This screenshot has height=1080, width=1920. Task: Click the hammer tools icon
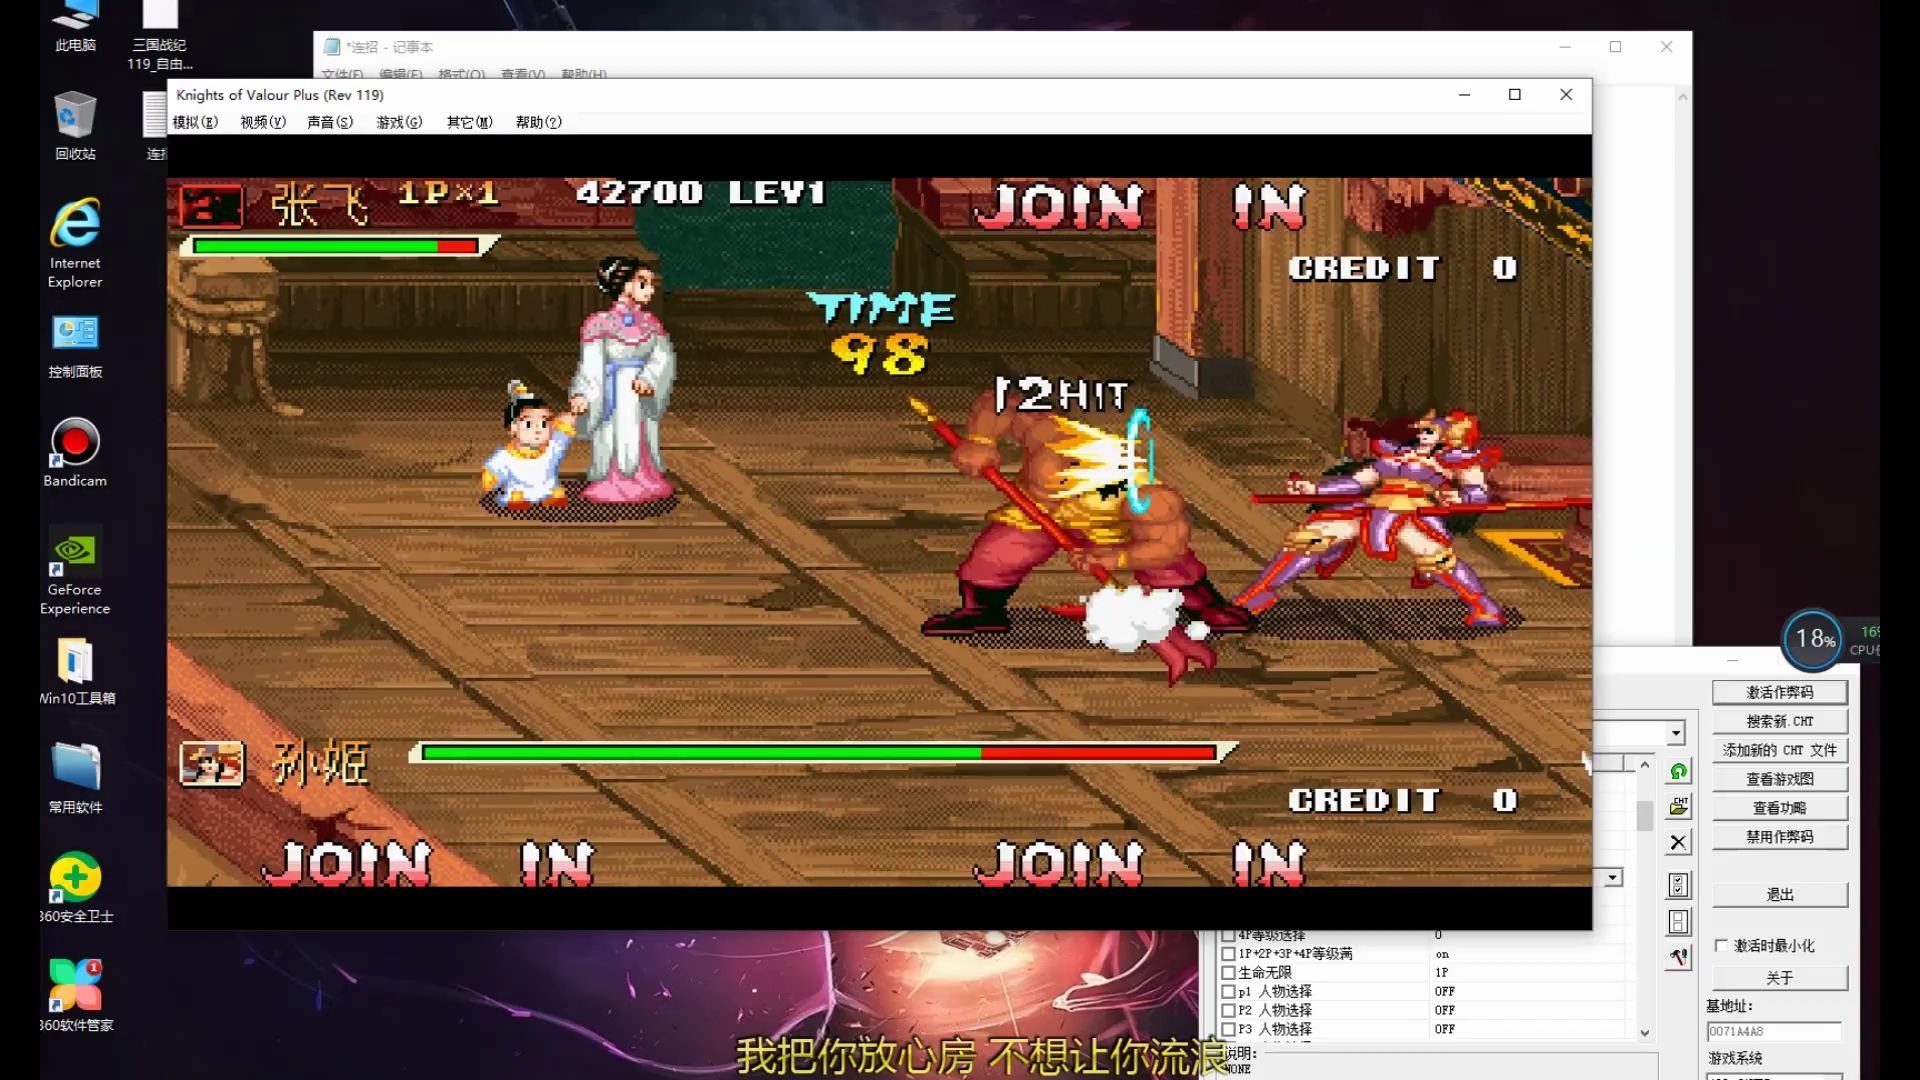coord(1679,957)
